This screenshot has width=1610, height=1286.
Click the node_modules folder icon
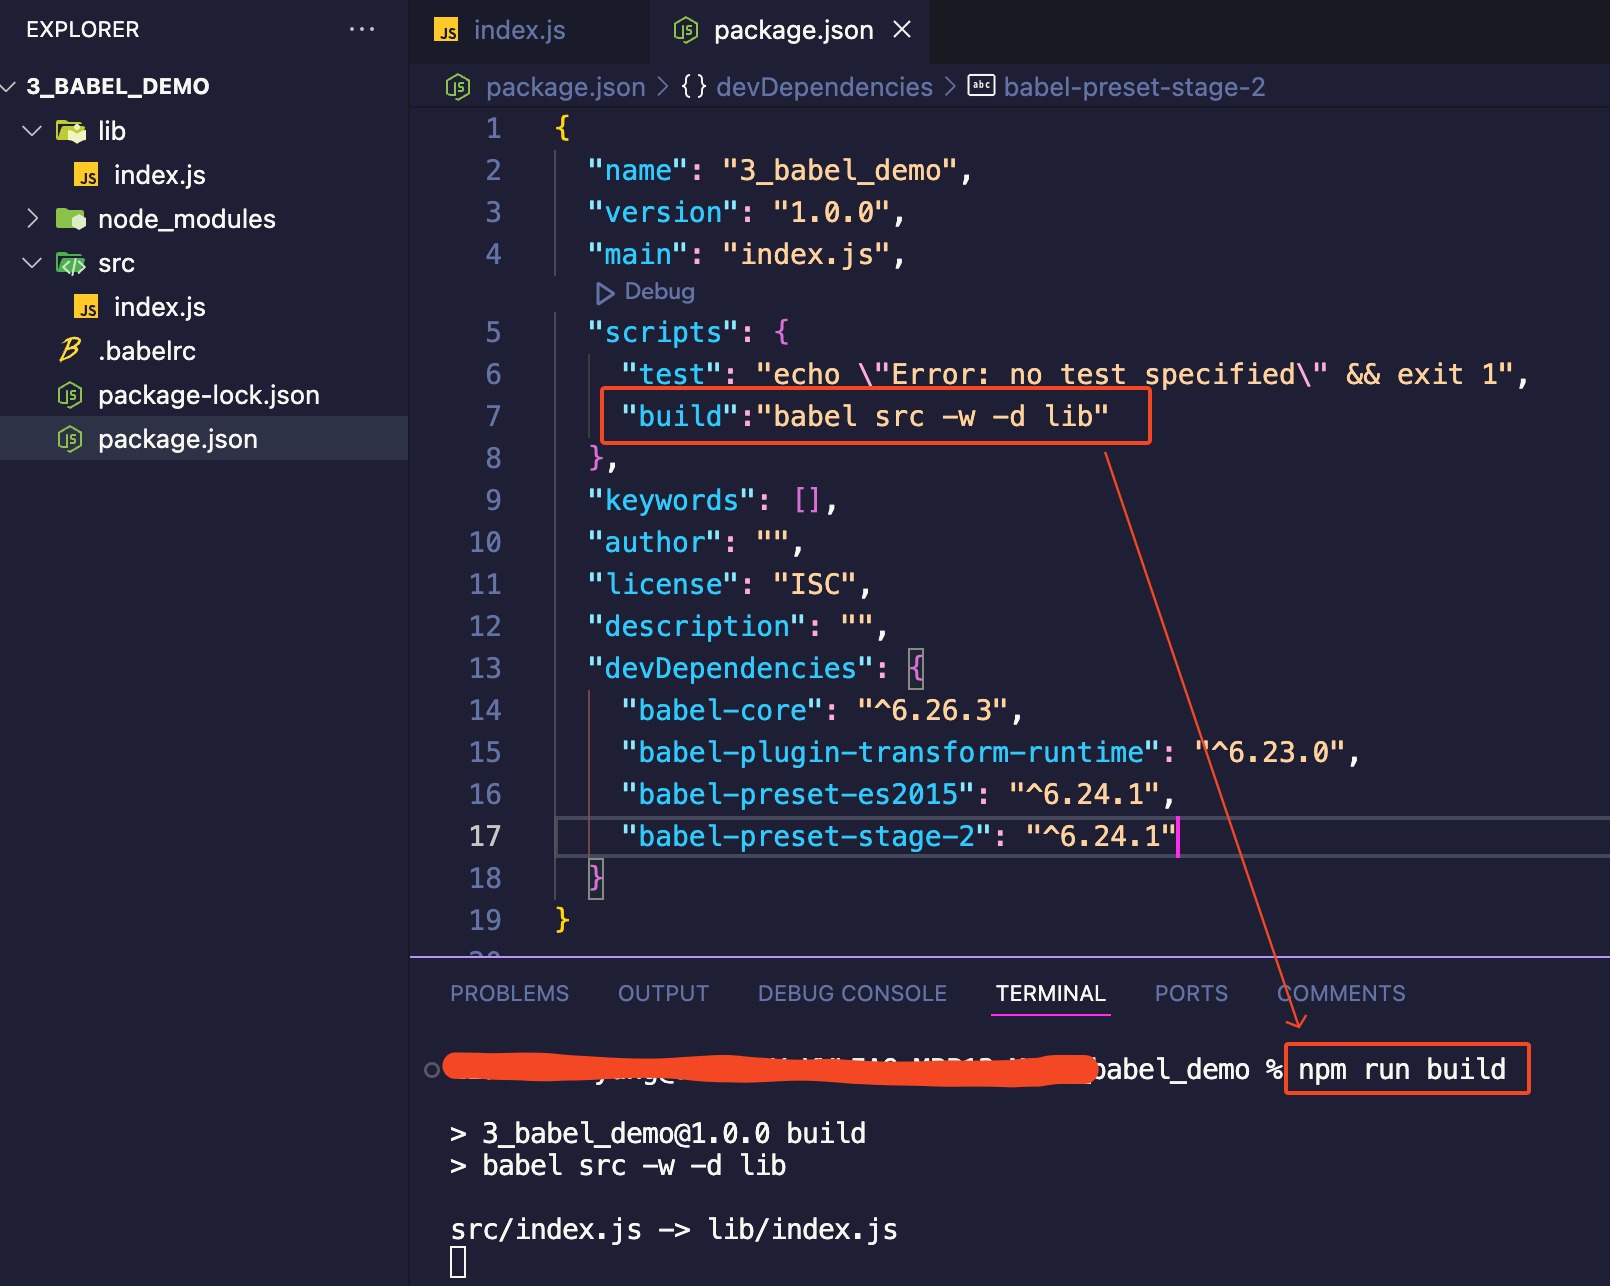point(70,219)
